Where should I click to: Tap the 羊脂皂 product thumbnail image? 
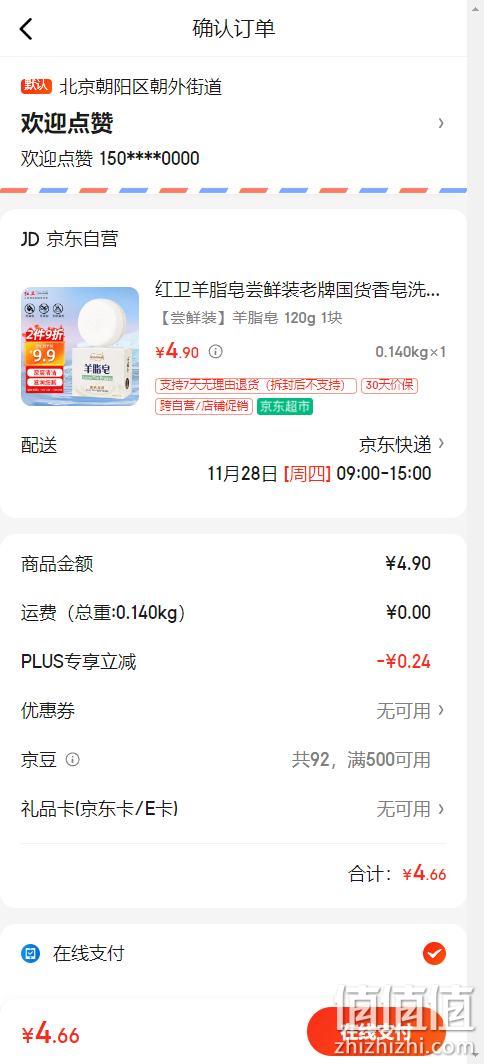[x=80, y=347]
